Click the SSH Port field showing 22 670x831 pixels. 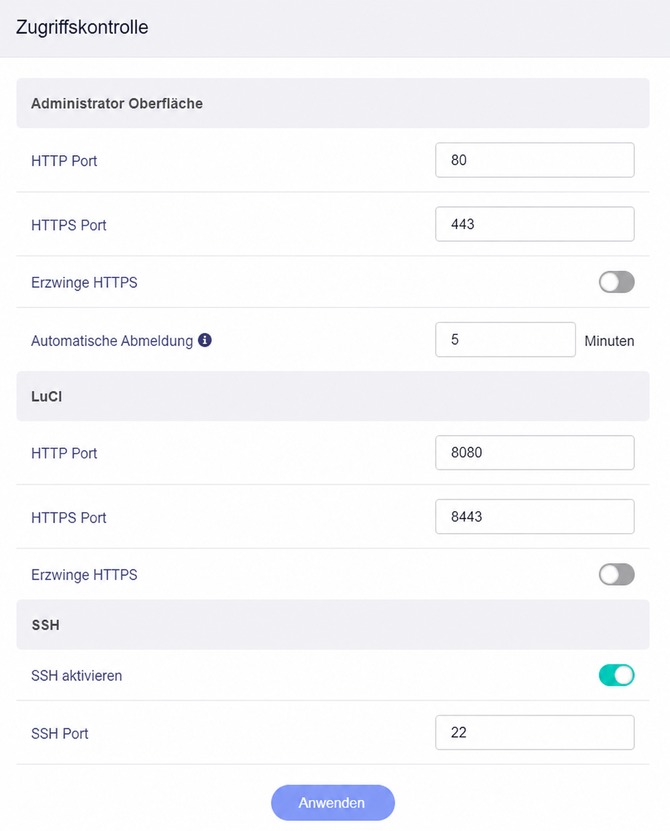(535, 732)
